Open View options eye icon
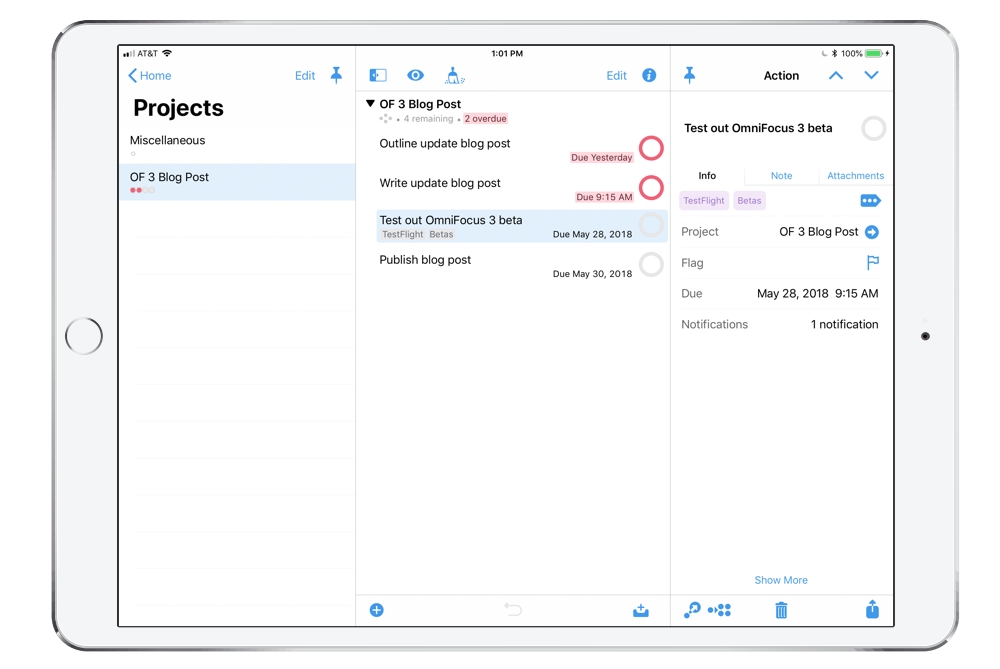The image size is (1000, 669). point(415,75)
